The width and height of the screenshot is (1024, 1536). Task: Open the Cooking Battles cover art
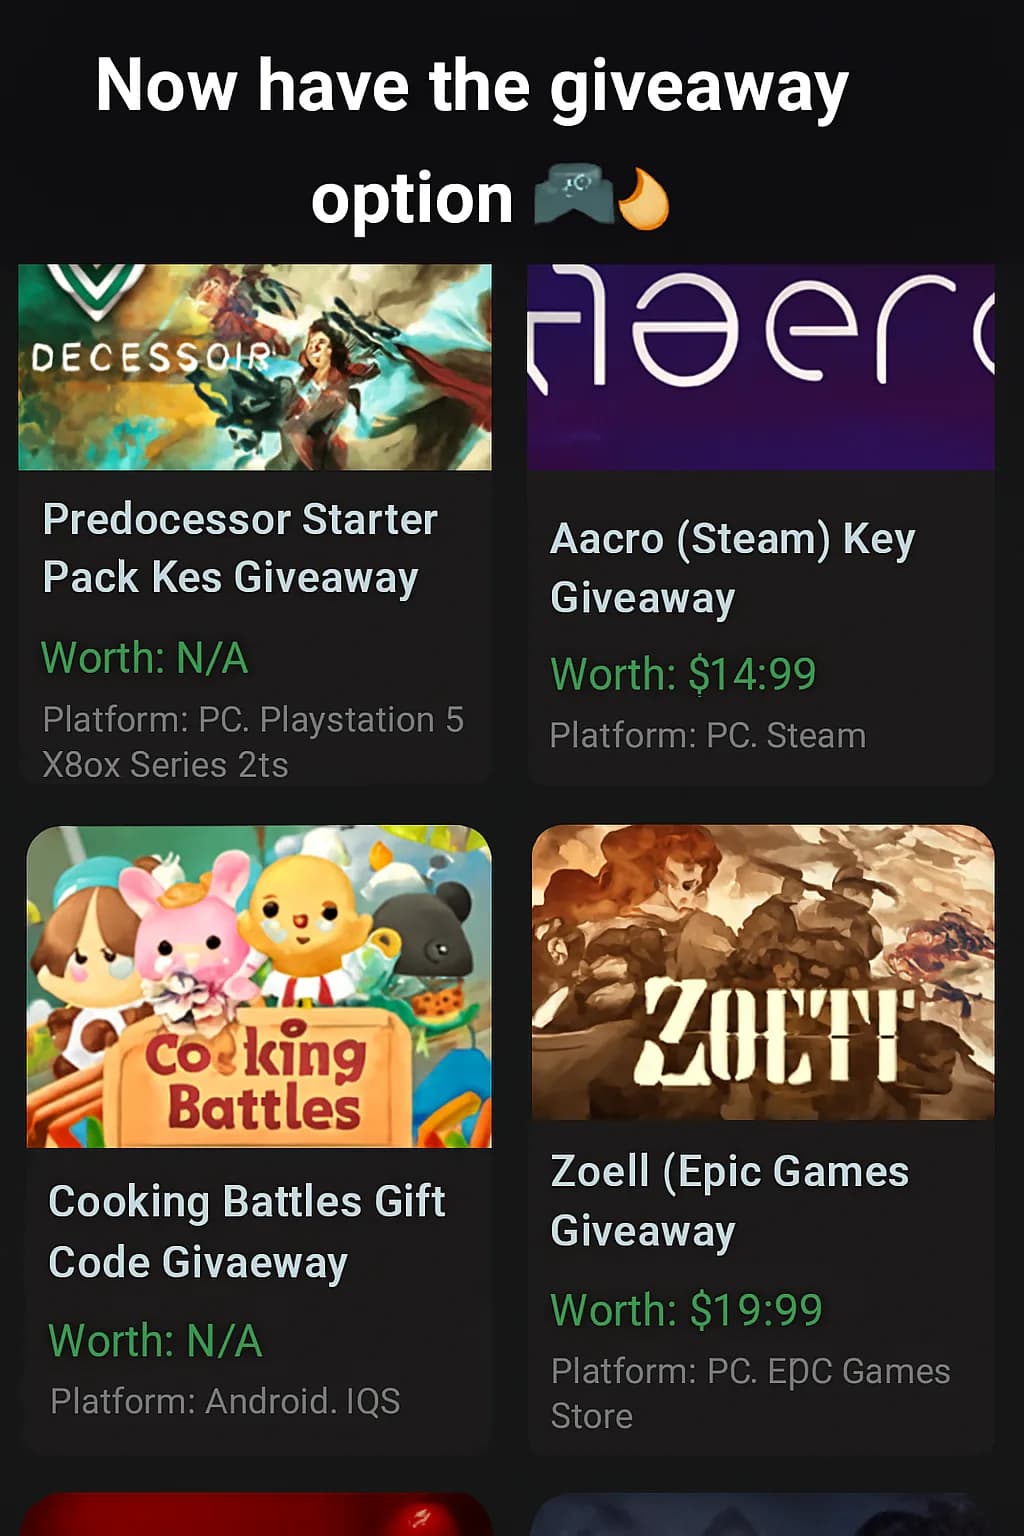pos(259,986)
